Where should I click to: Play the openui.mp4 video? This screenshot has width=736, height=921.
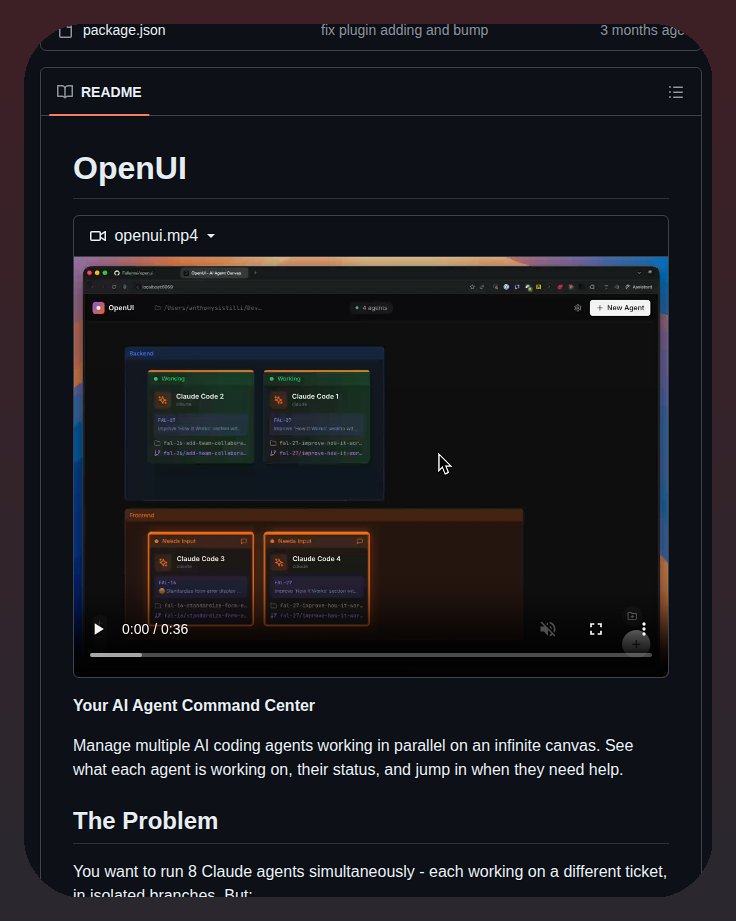click(99, 629)
